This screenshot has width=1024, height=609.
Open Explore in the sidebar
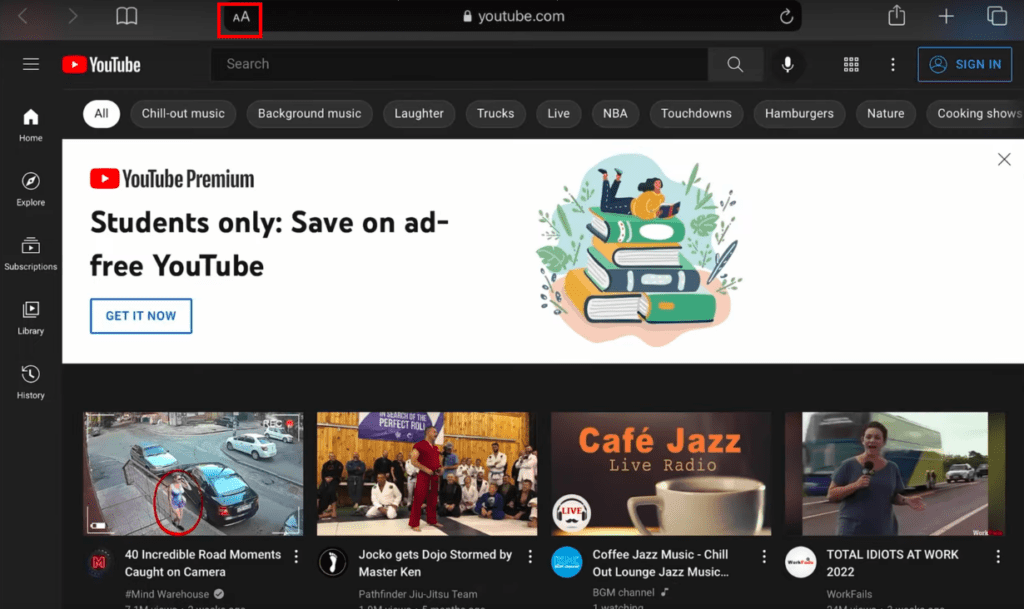31,189
